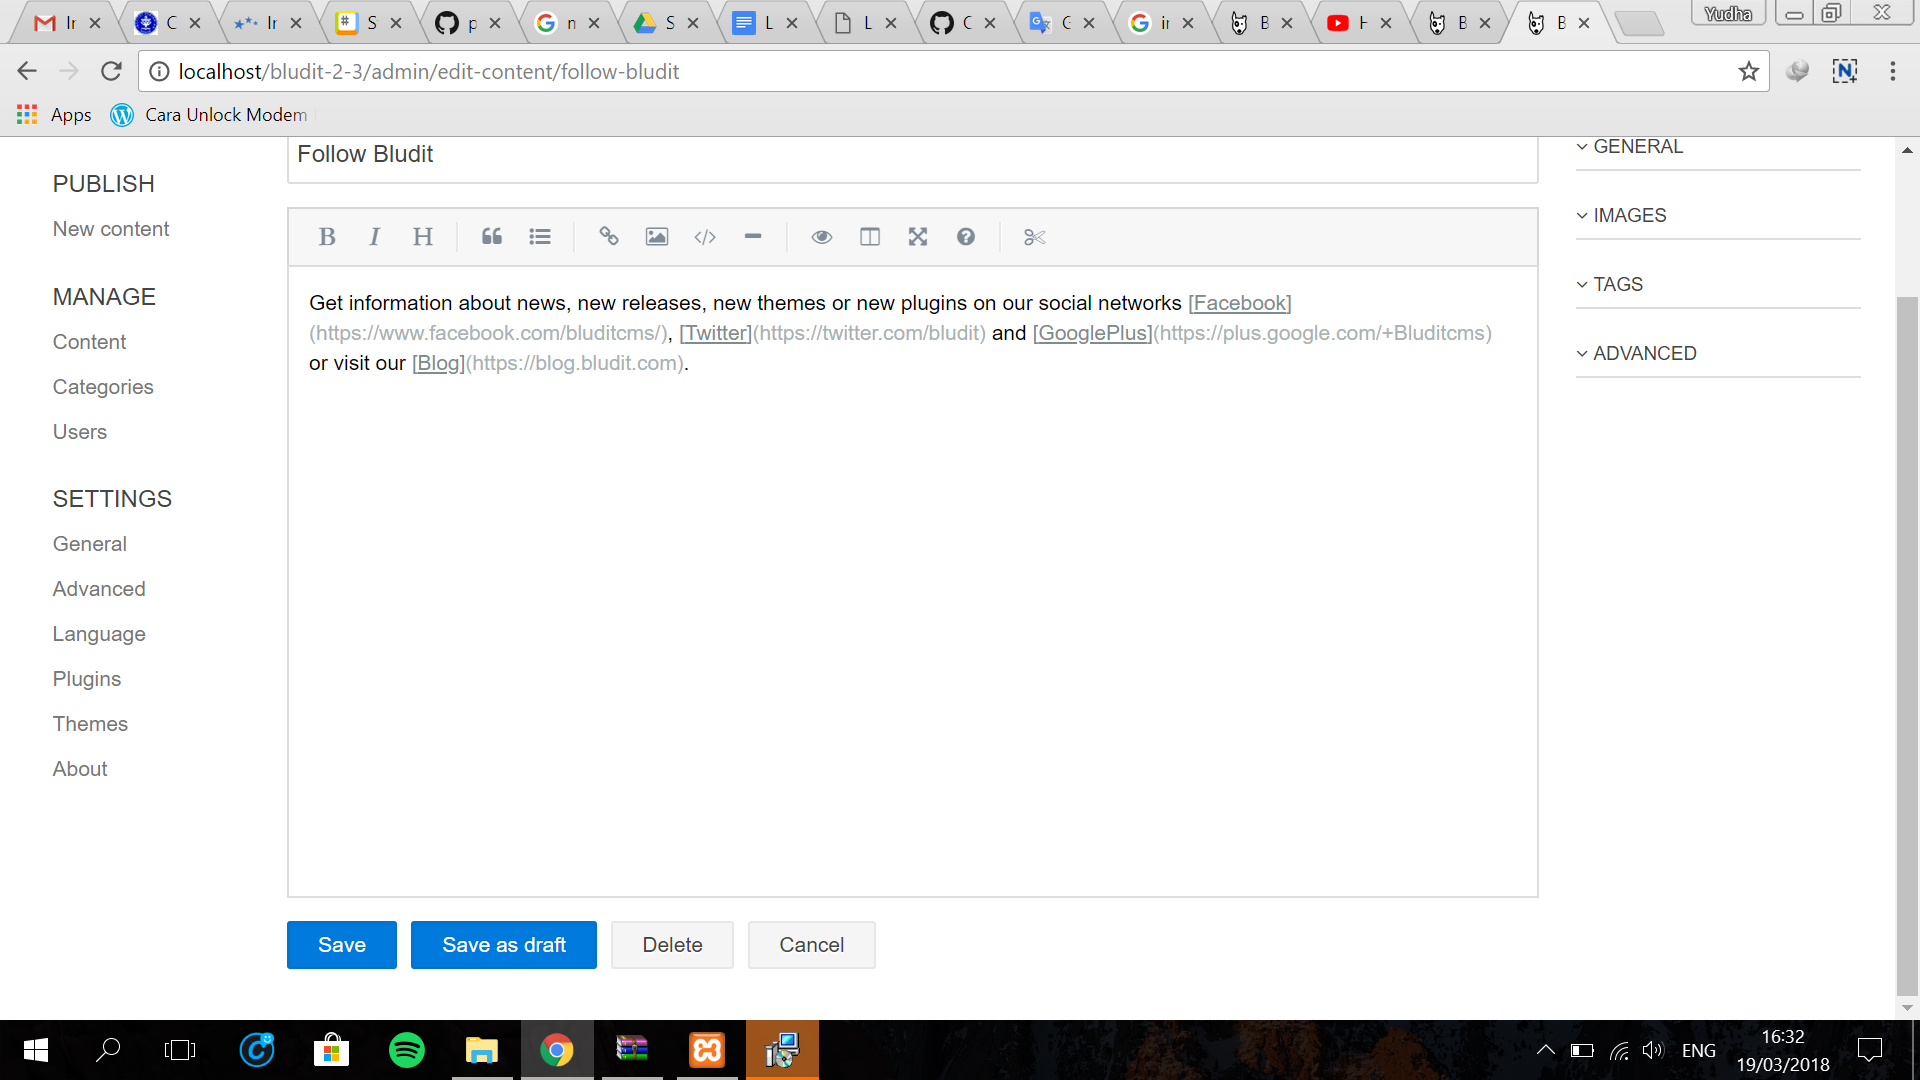Open Plugins in settings sidebar
The image size is (1920, 1080).
click(x=87, y=679)
